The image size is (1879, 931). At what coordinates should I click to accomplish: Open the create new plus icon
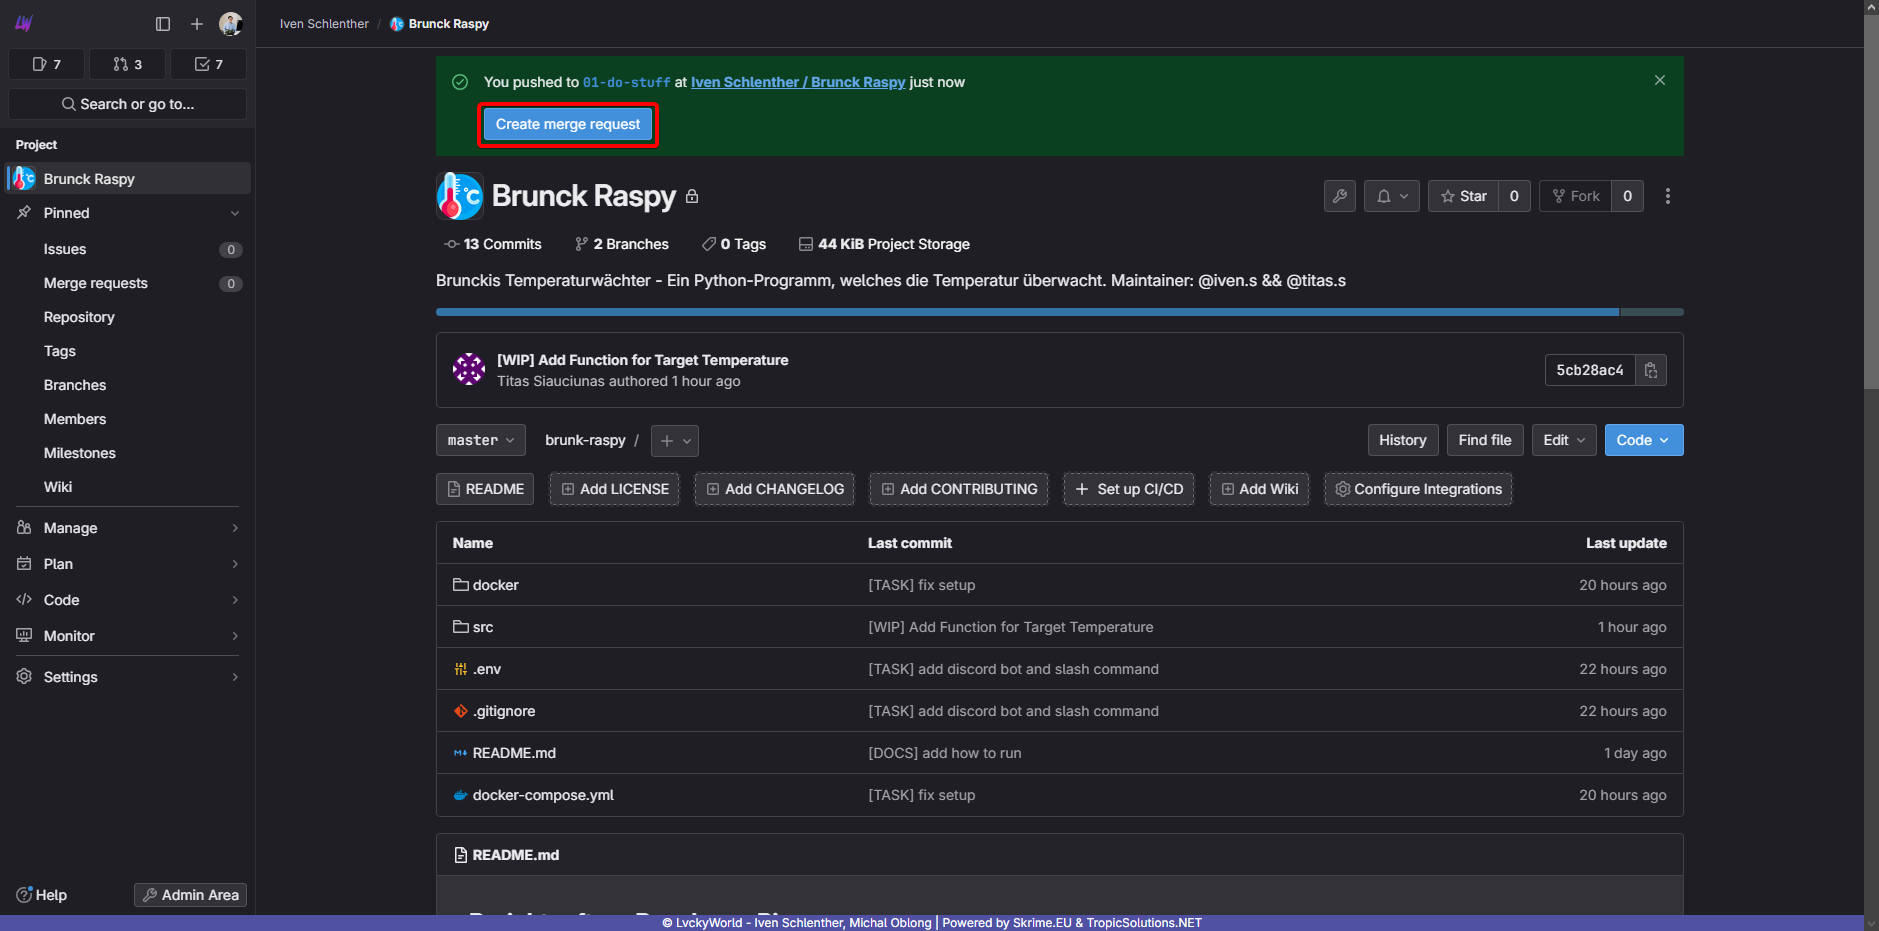pos(197,24)
